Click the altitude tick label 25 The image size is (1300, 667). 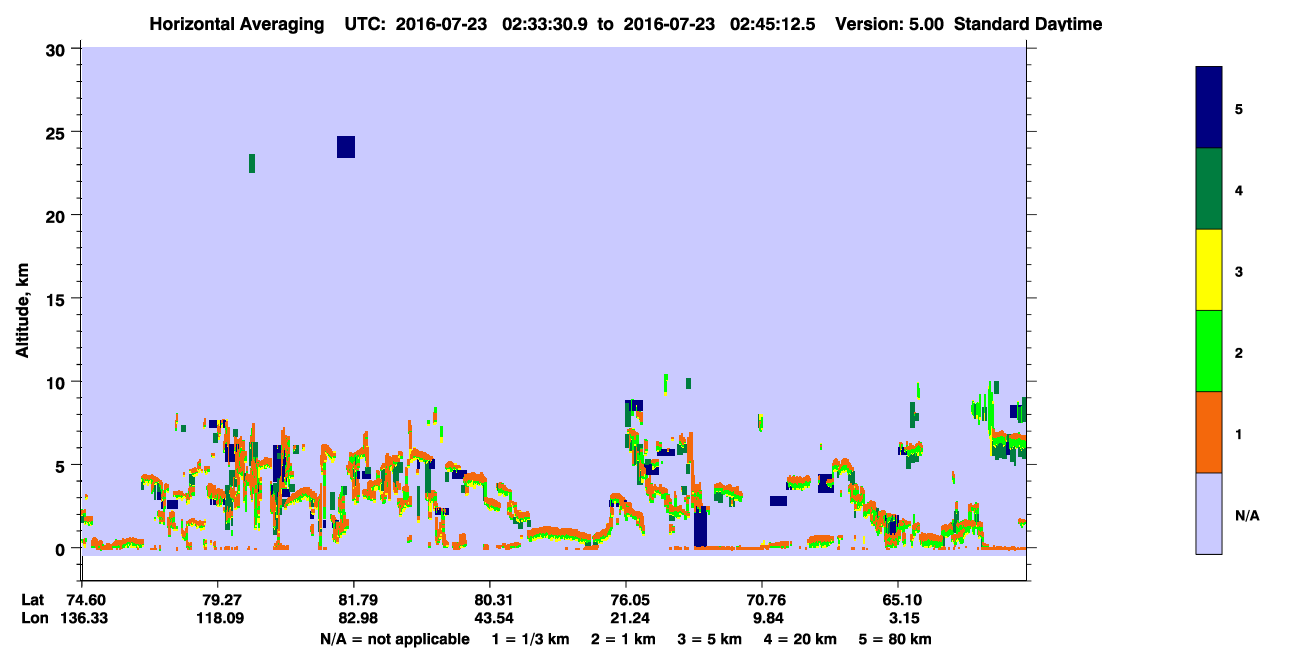pyautogui.click(x=58, y=132)
